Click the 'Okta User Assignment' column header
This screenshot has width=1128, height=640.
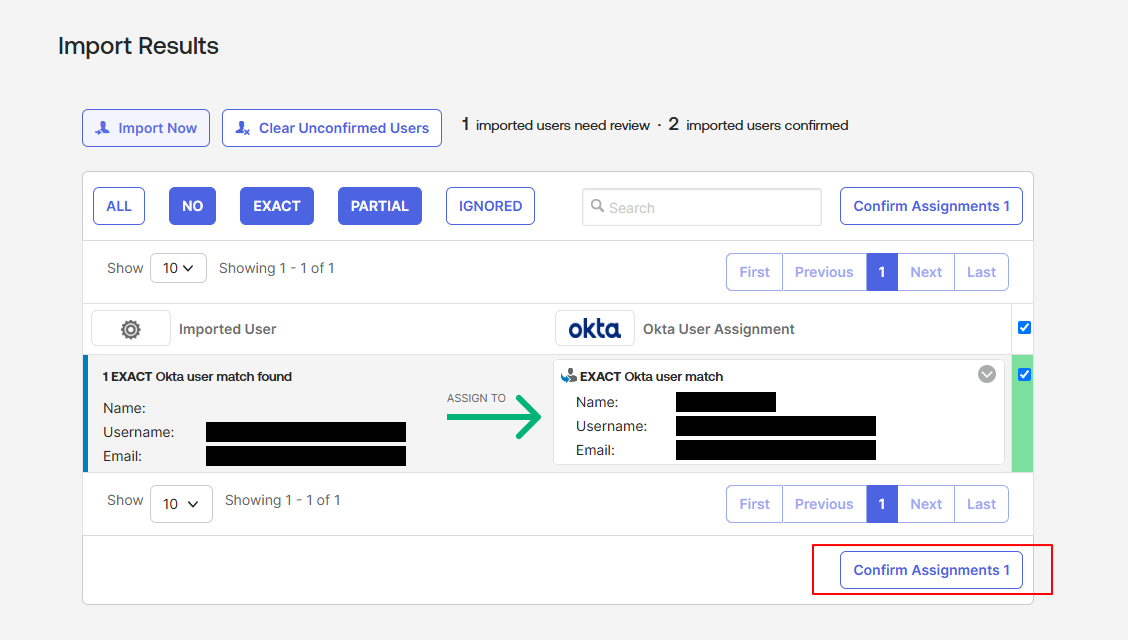tap(719, 329)
